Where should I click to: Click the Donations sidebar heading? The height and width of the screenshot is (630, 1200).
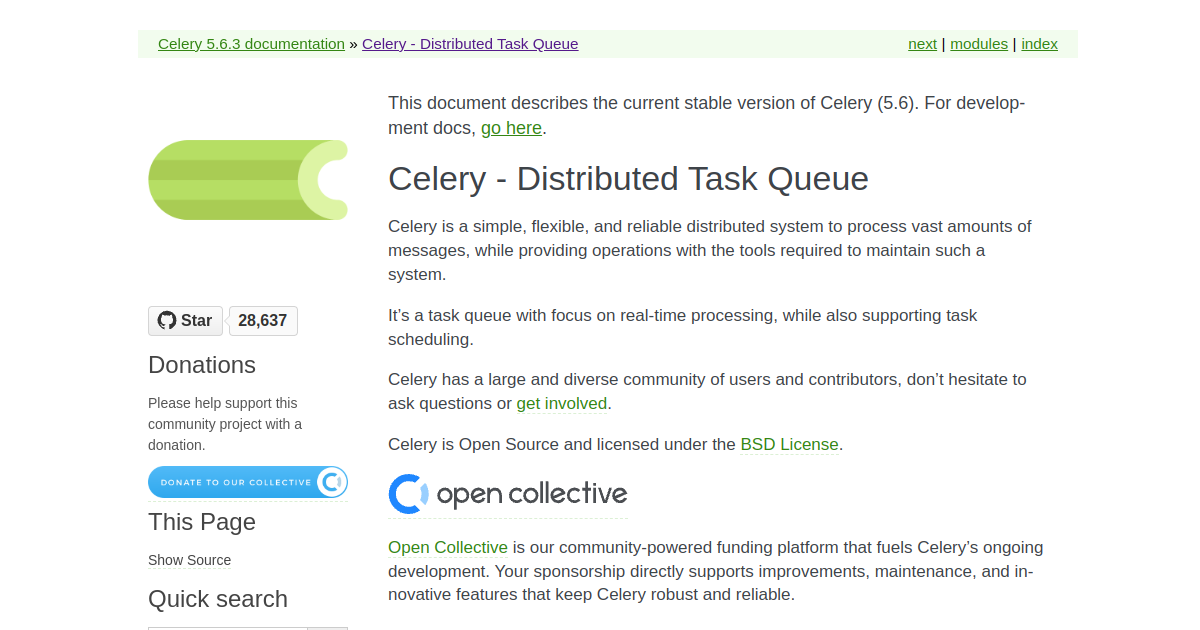(x=202, y=365)
